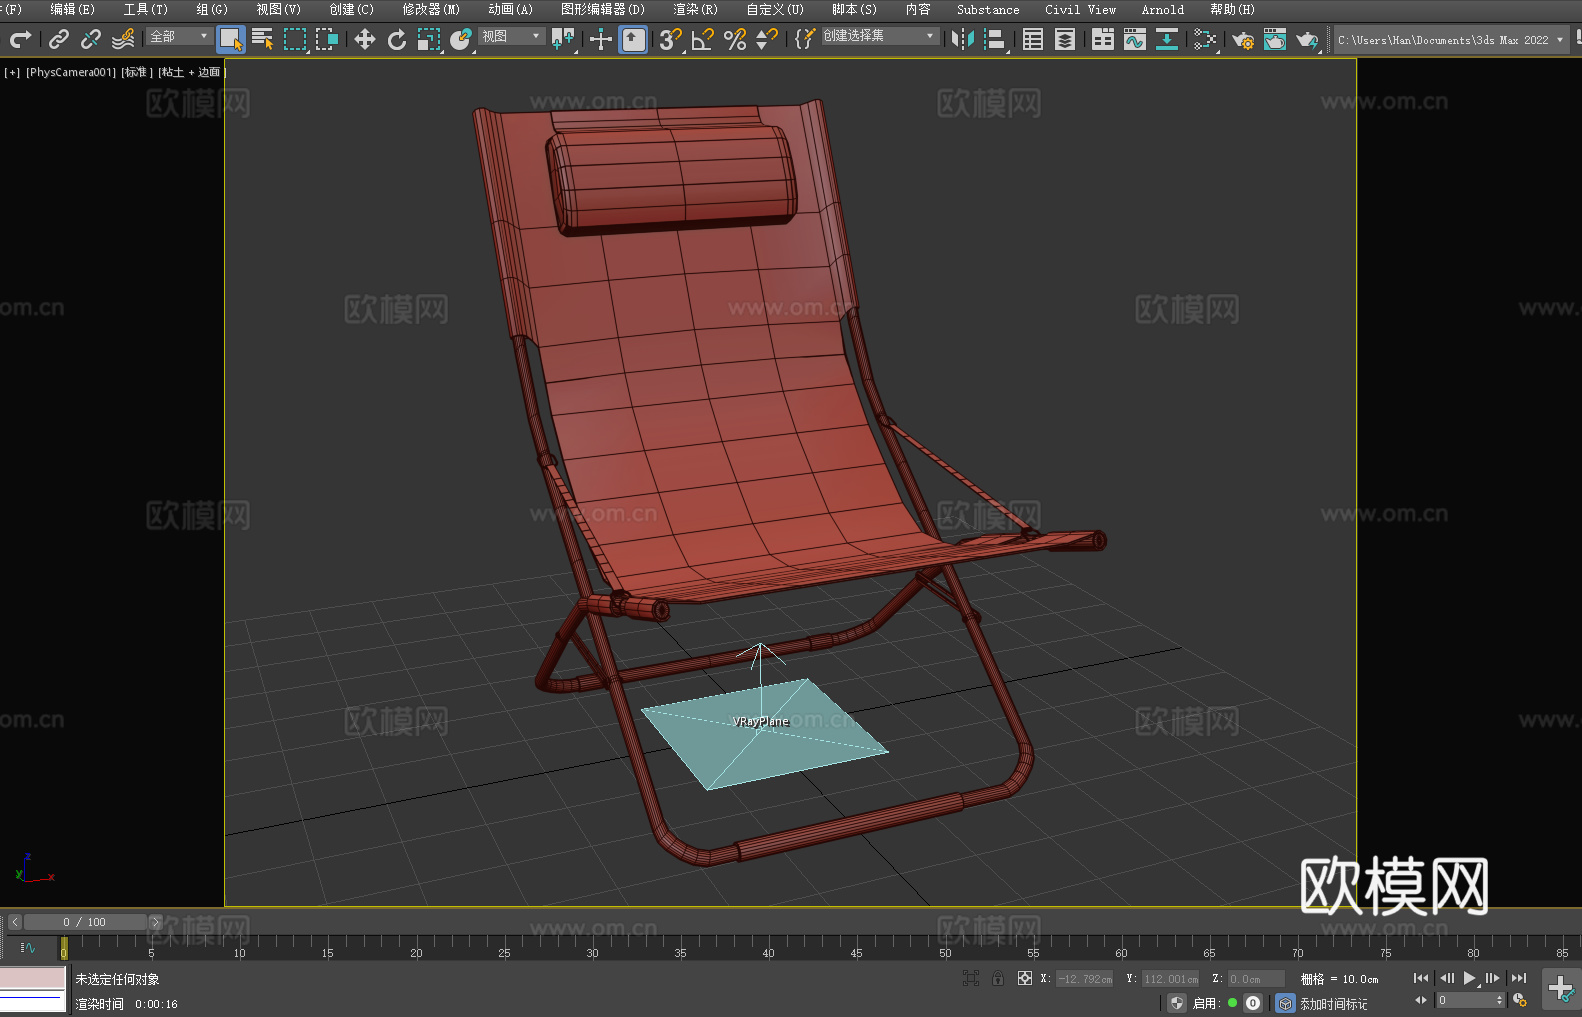
Task: Click Select and Manipulate icon
Action: 601,39
